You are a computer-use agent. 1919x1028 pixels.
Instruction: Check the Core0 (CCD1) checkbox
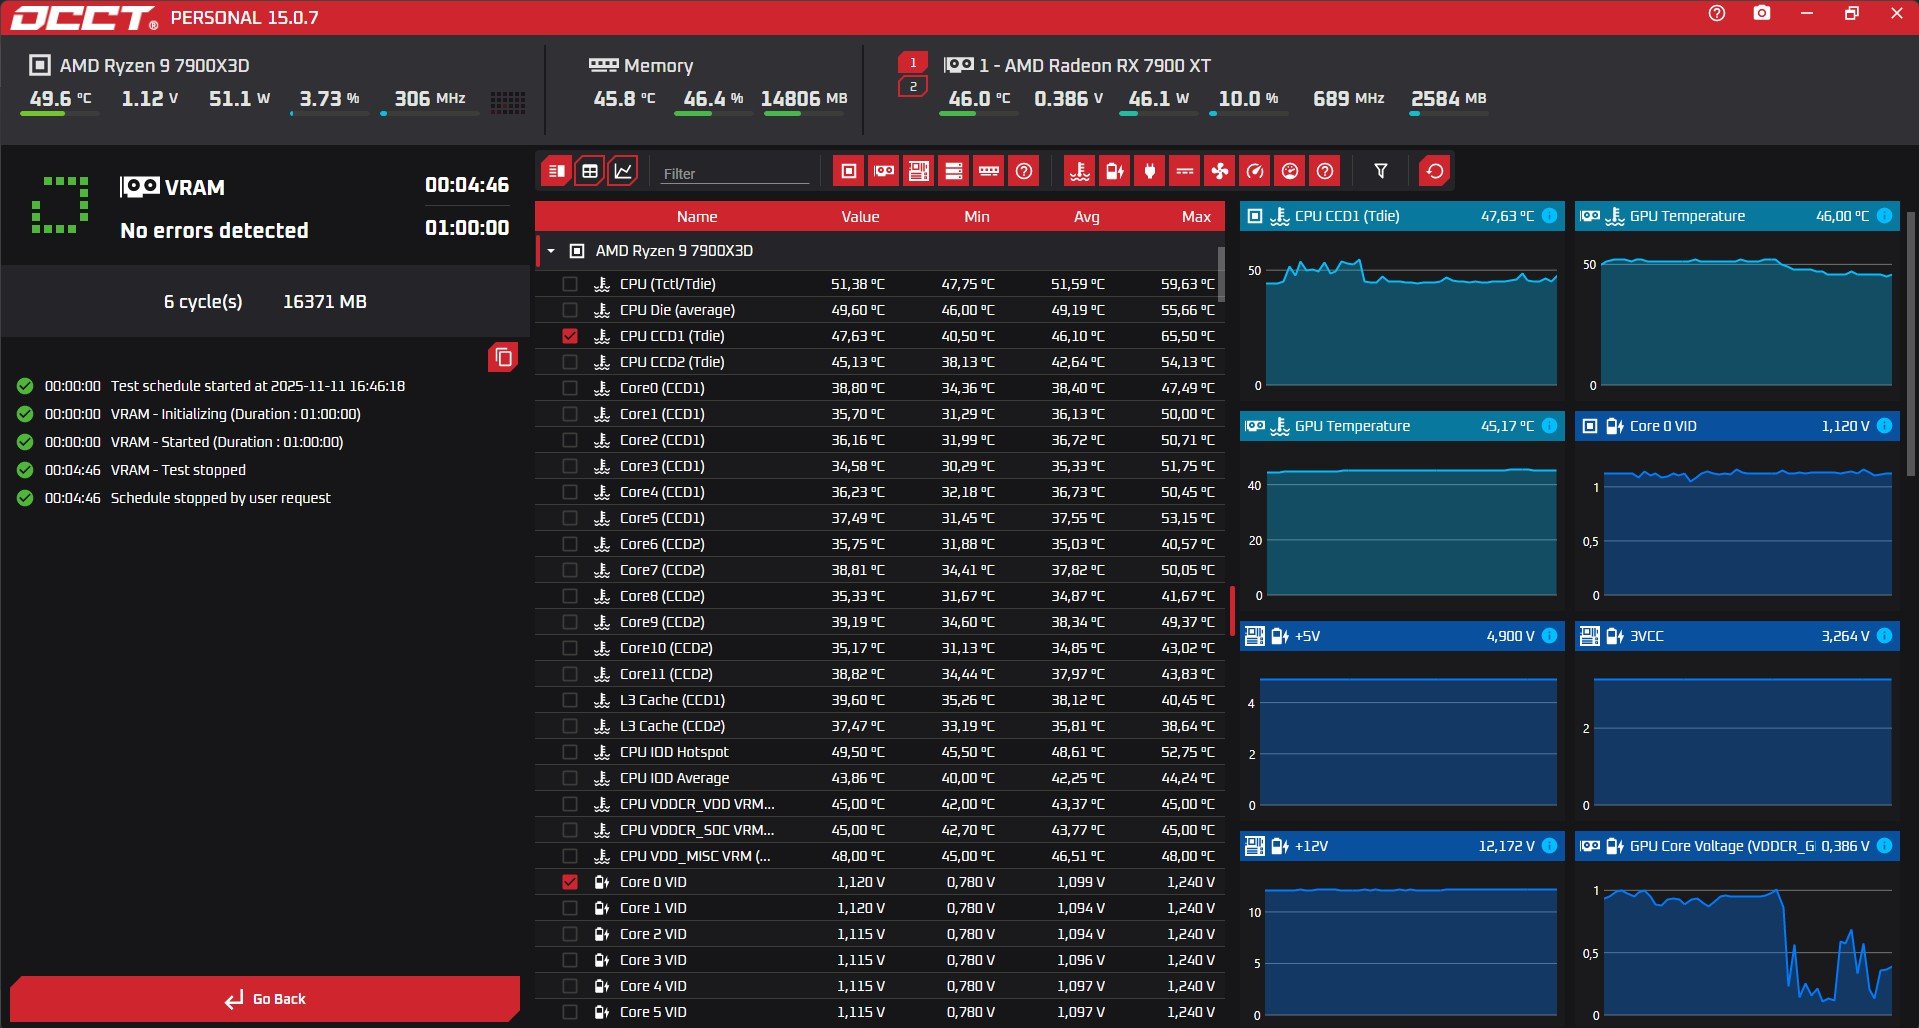click(x=570, y=388)
